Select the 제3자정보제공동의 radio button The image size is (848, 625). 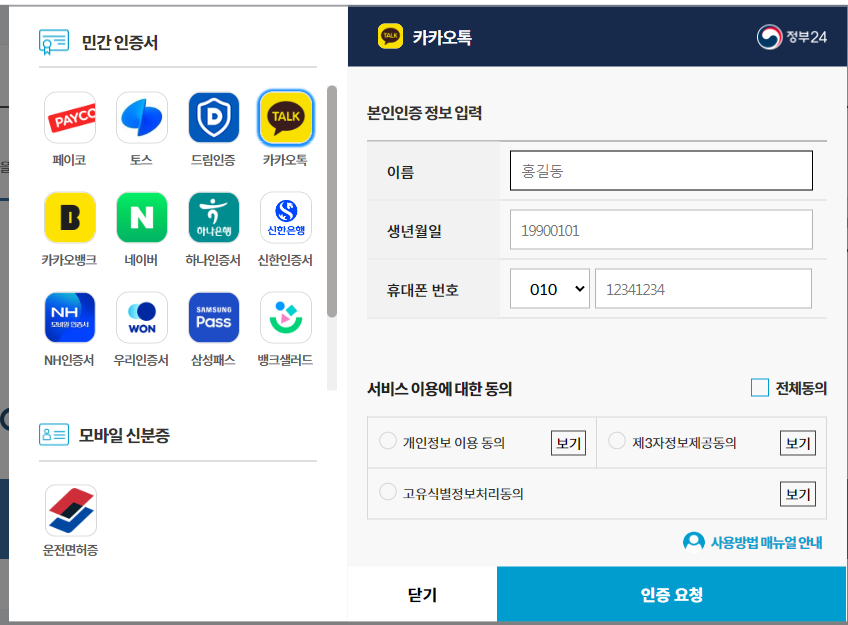tap(617, 441)
